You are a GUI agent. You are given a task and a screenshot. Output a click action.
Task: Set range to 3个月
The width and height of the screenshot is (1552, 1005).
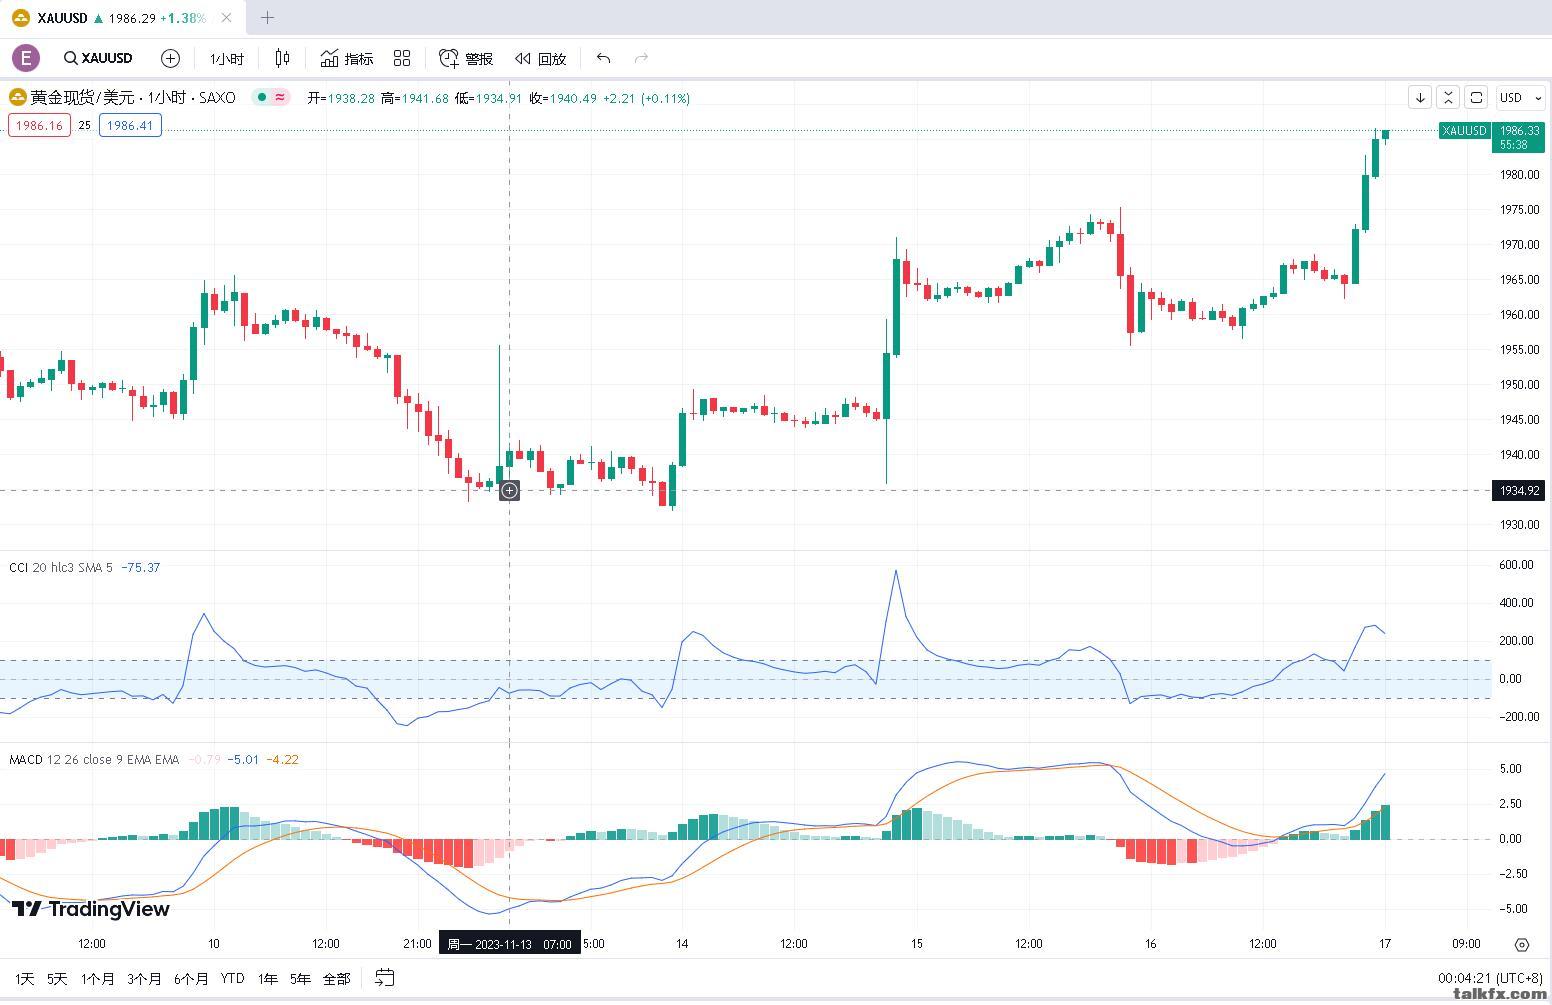(144, 978)
